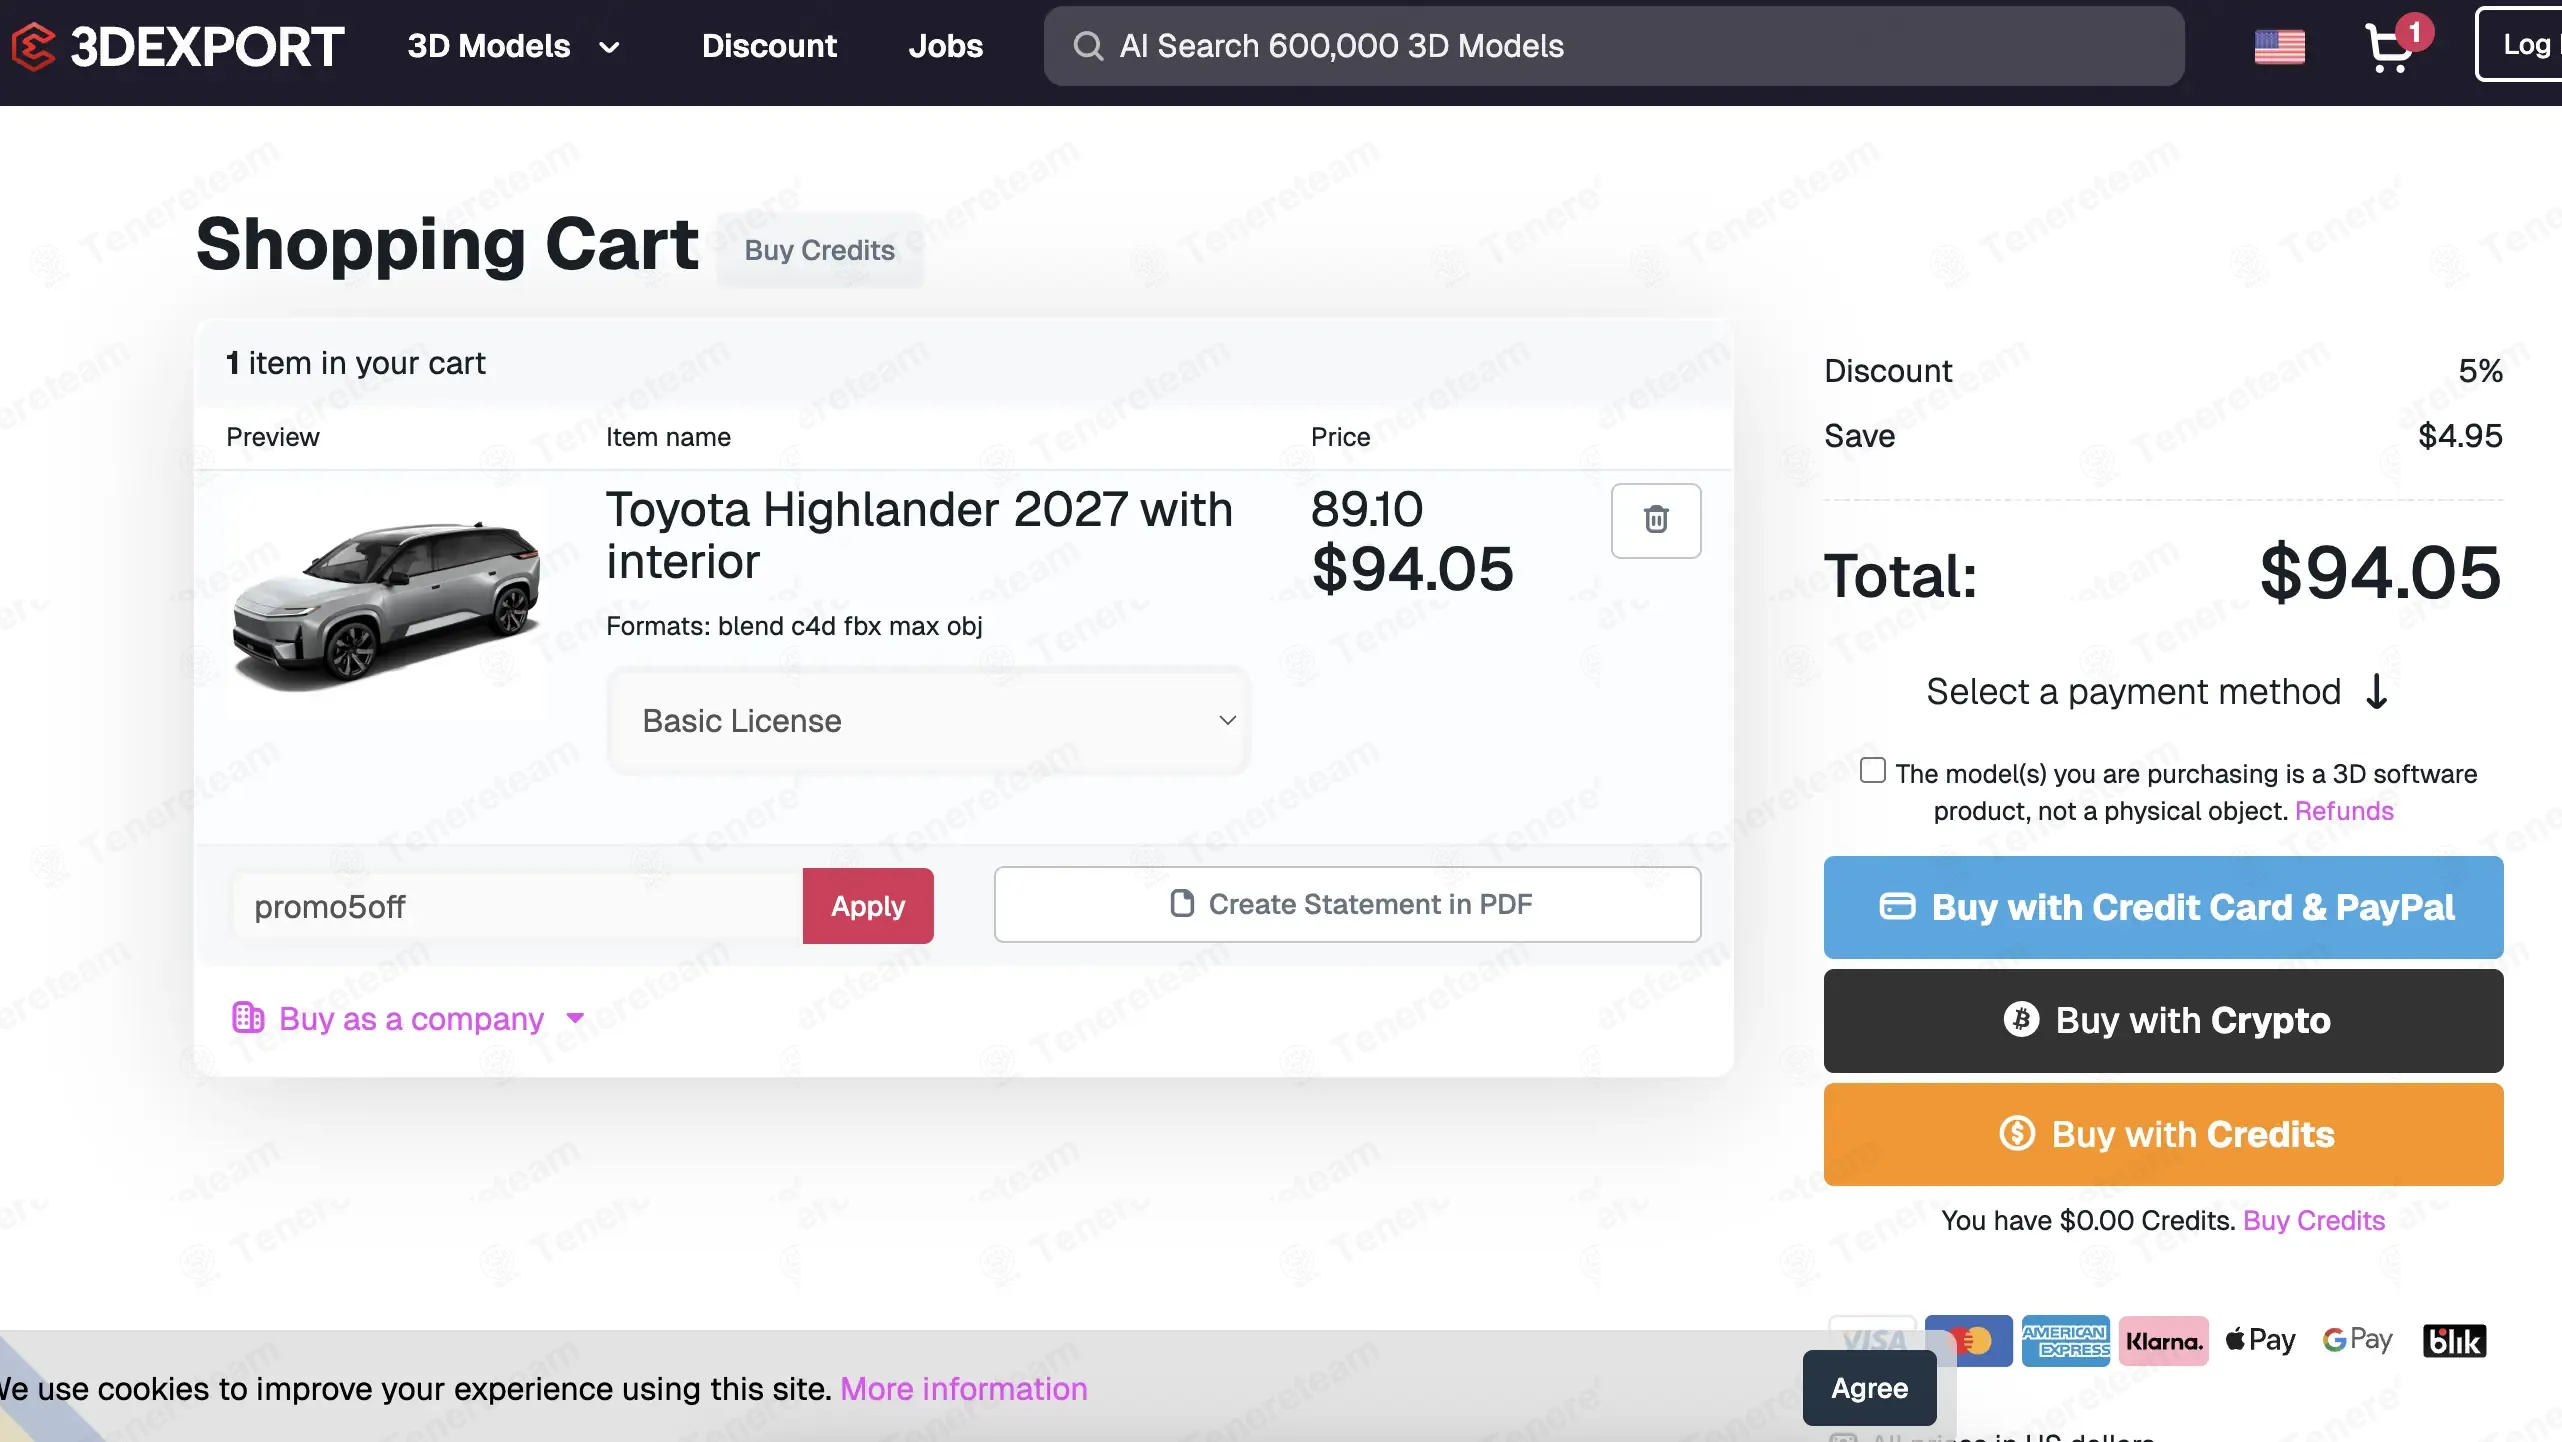2562x1442 pixels.
Task: Click the Google Pay logo
Action: 2357,1340
